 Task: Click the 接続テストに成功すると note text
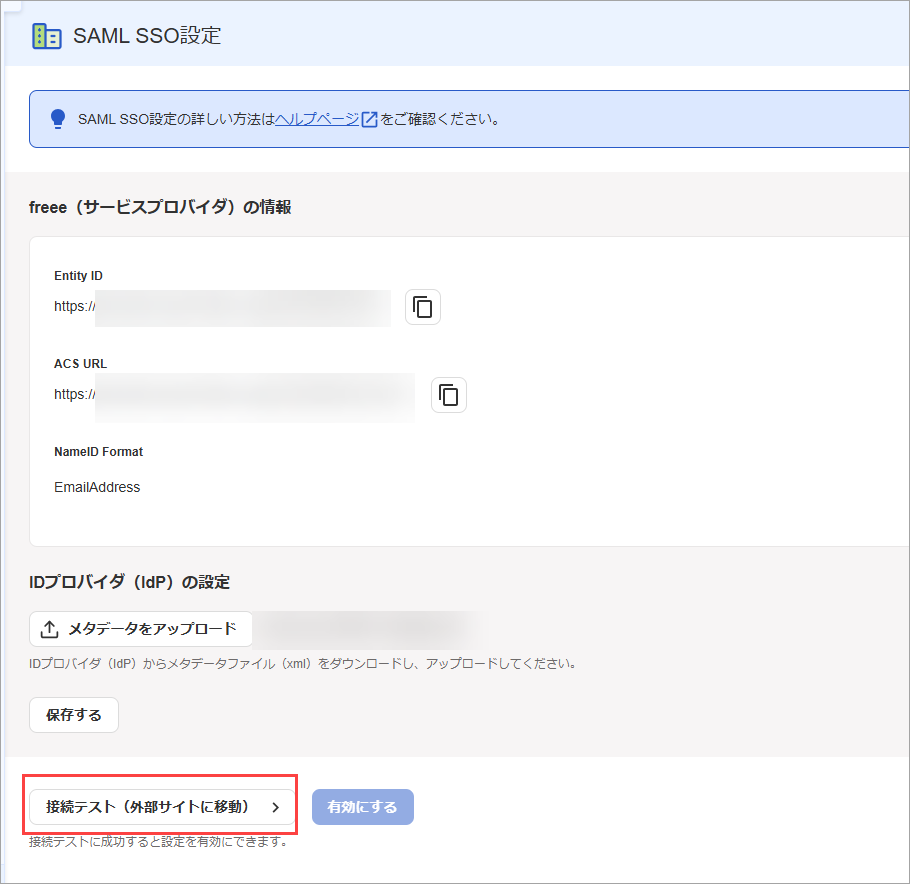[x=159, y=842]
